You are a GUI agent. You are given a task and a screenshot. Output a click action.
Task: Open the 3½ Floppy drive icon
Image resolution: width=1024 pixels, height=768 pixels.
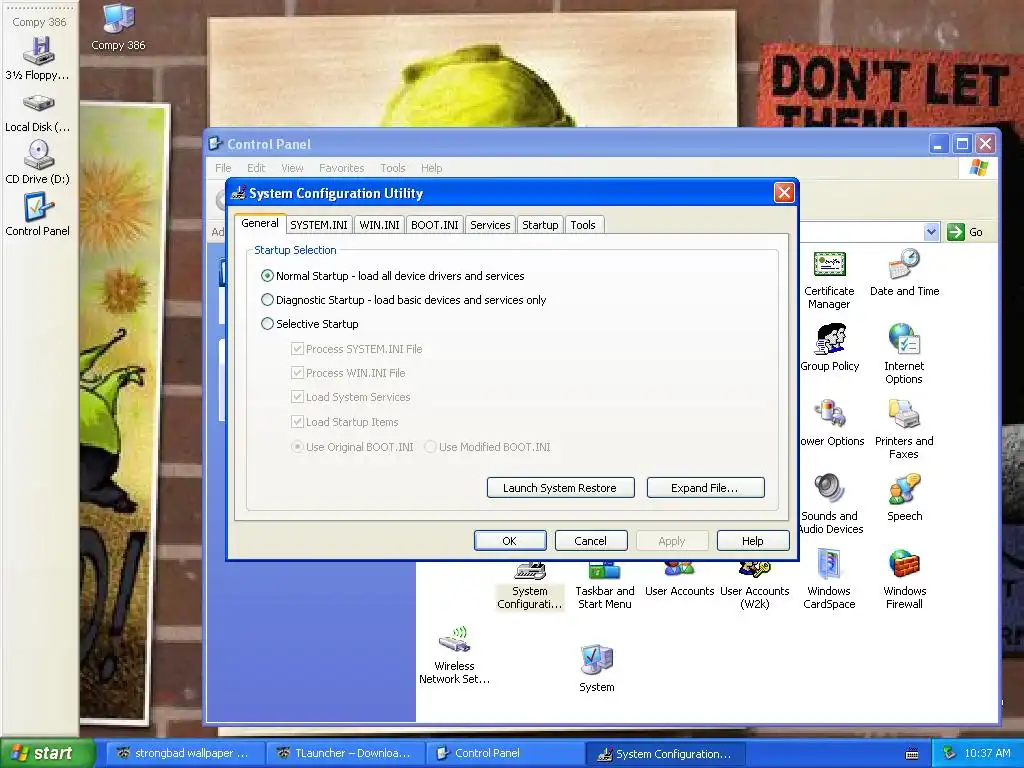point(38,58)
